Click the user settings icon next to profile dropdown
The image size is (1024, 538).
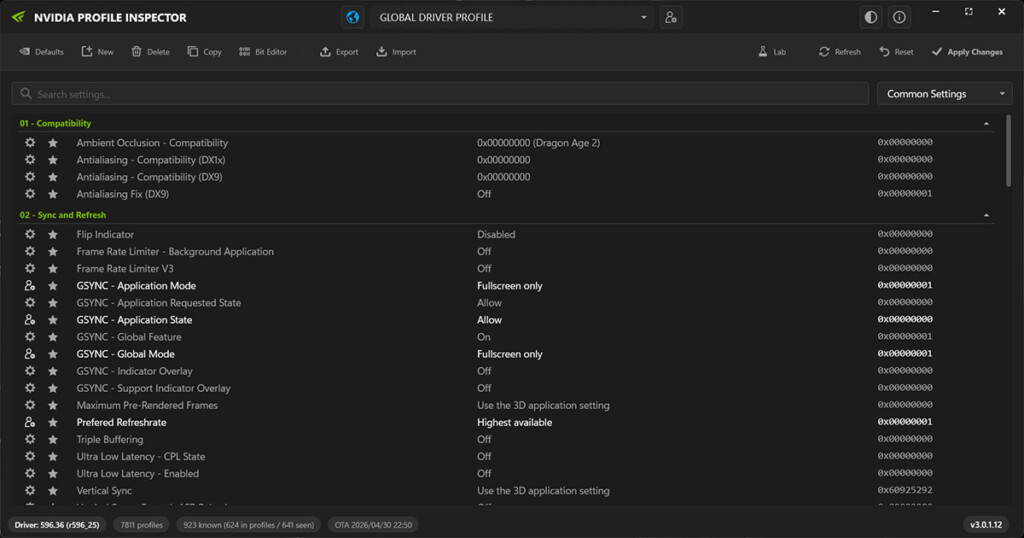click(671, 18)
